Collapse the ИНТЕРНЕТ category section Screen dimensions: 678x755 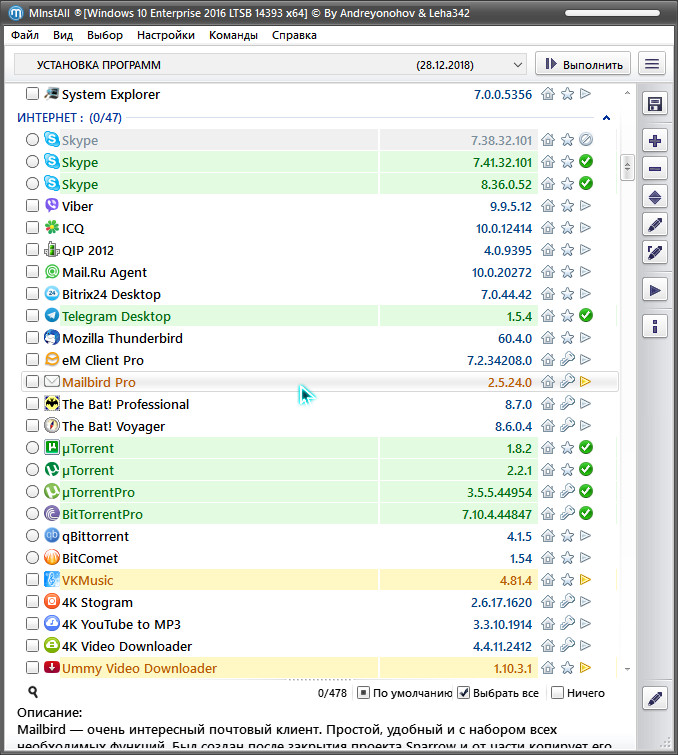coord(606,118)
